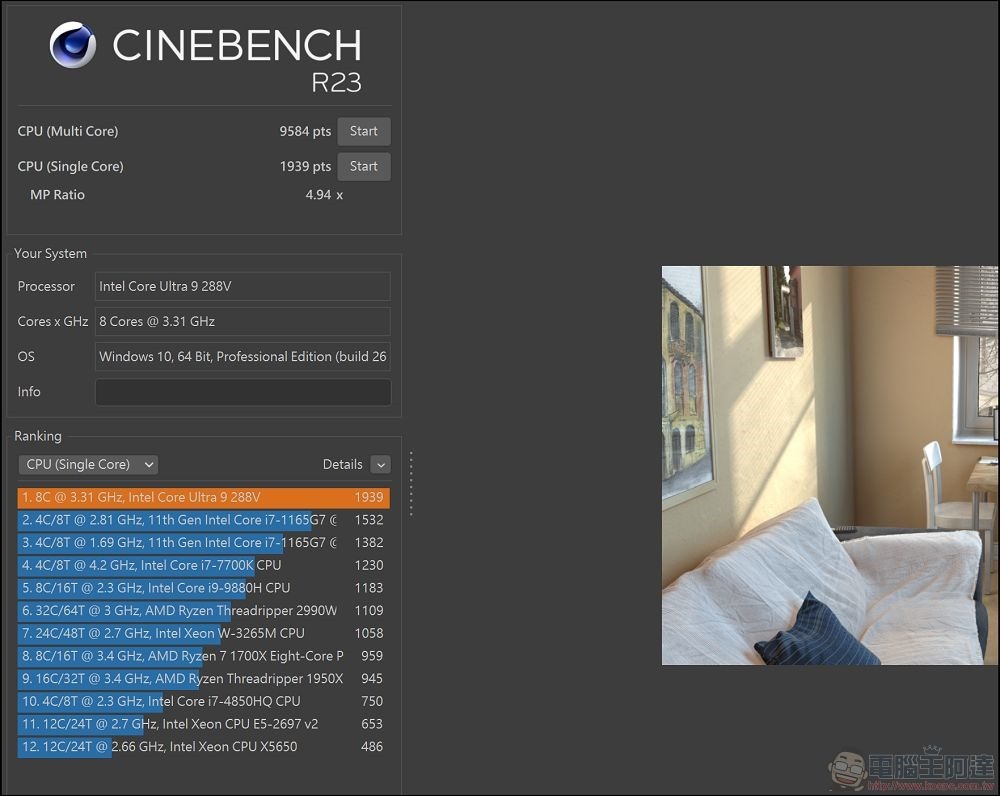1000x796 pixels.
Task: Select ranking row 12 Intel Xeon CPU X5650
Action: coord(203,746)
